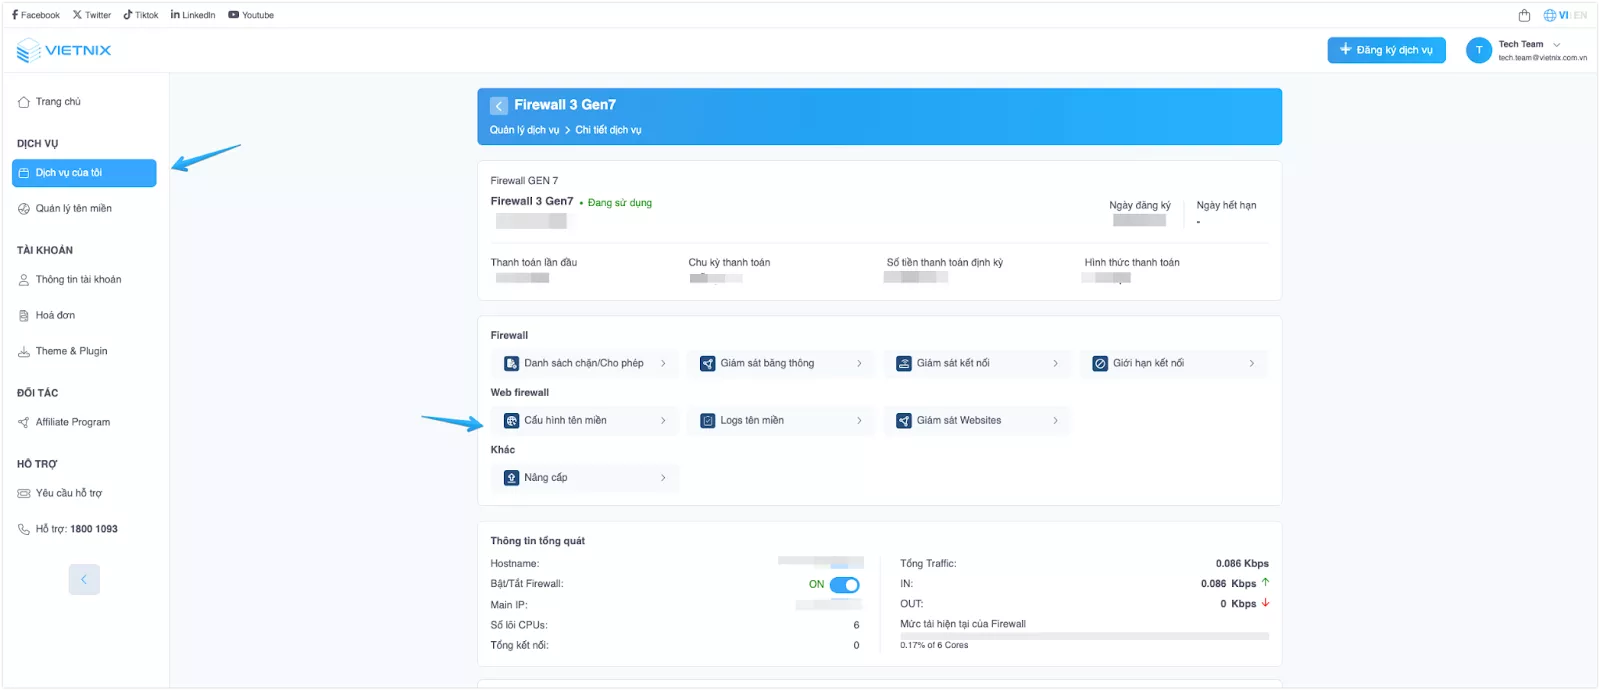Image resolution: width=1600 pixels, height=691 pixels.
Task: Switch the language to EN
Action: [x=1580, y=15]
